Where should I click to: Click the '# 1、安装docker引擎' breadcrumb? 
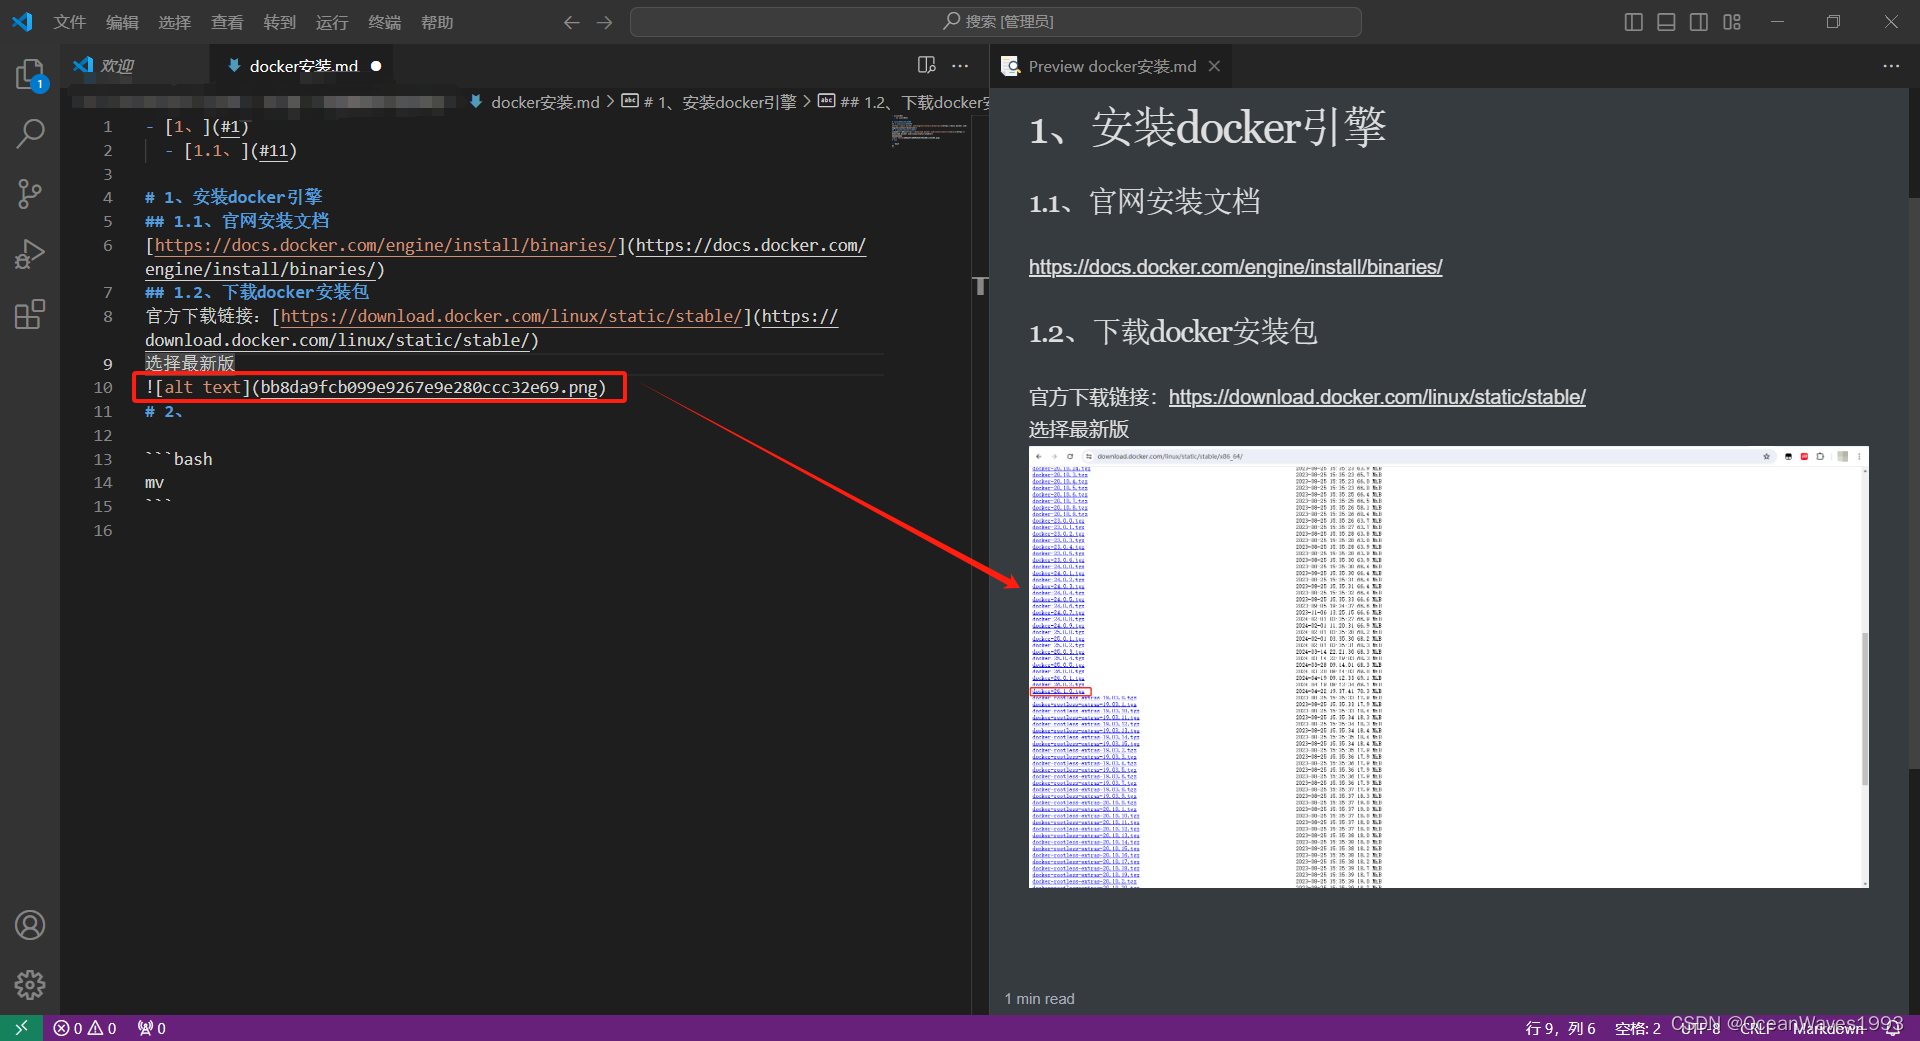tap(710, 102)
